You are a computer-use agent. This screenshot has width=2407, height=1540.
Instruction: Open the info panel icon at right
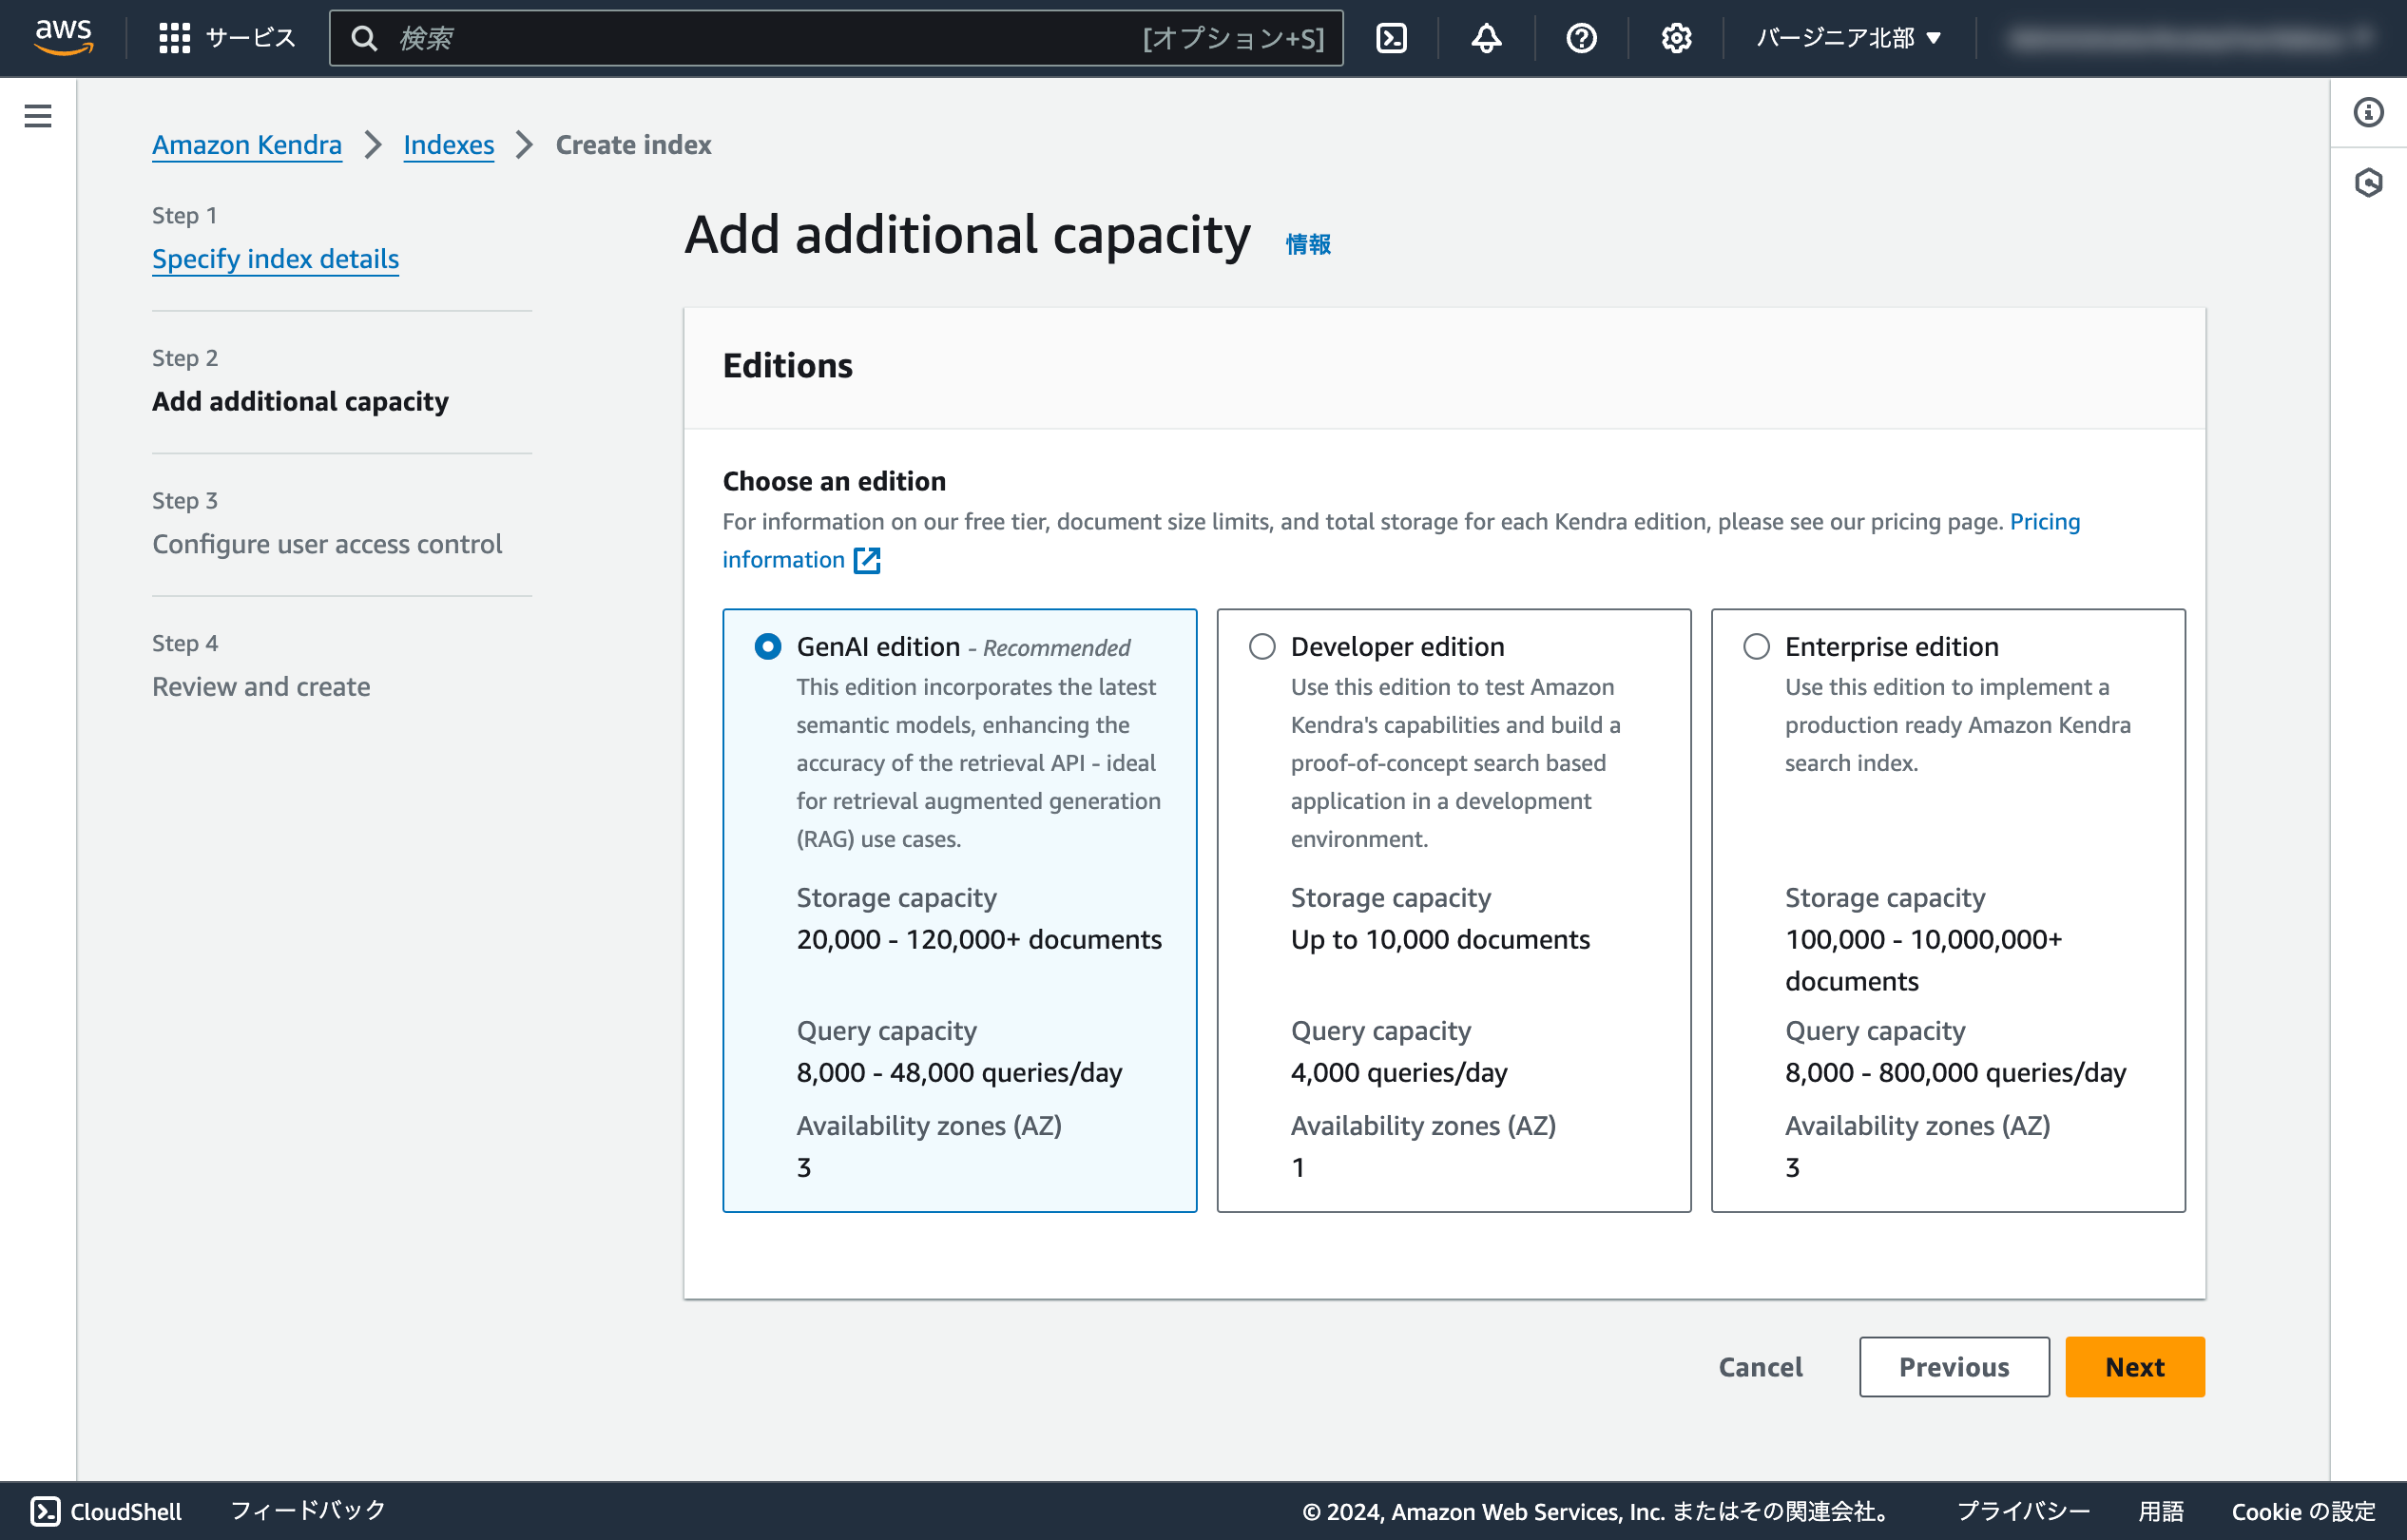pos(2368,112)
